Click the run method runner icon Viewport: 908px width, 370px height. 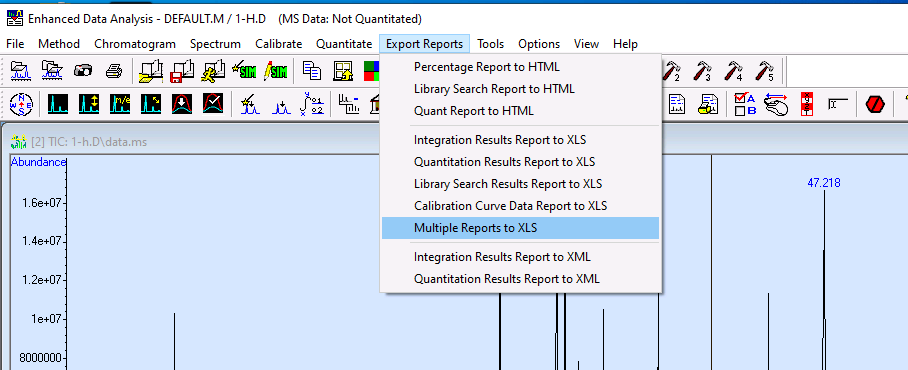(213, 71)
